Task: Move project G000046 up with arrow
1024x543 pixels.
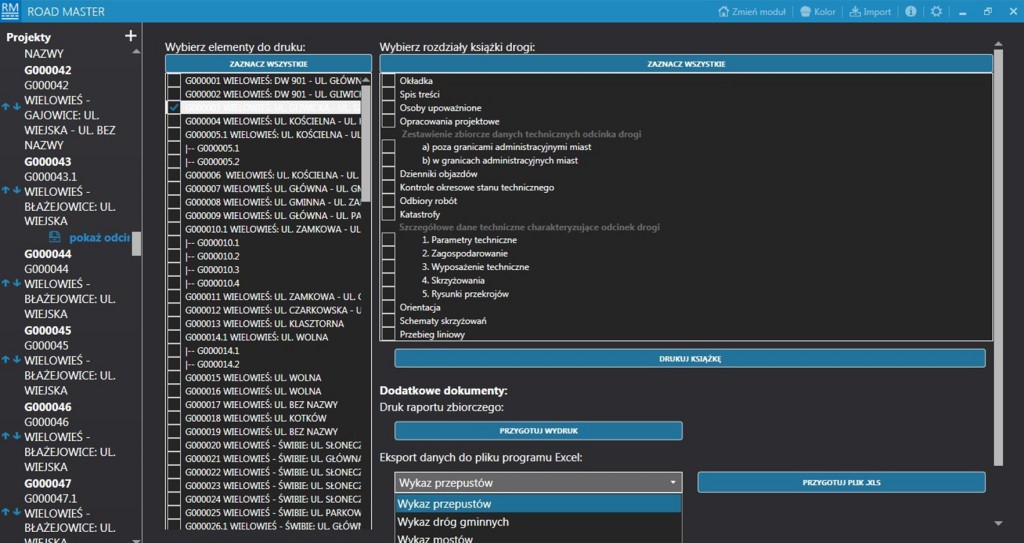Action: point(6,436)
